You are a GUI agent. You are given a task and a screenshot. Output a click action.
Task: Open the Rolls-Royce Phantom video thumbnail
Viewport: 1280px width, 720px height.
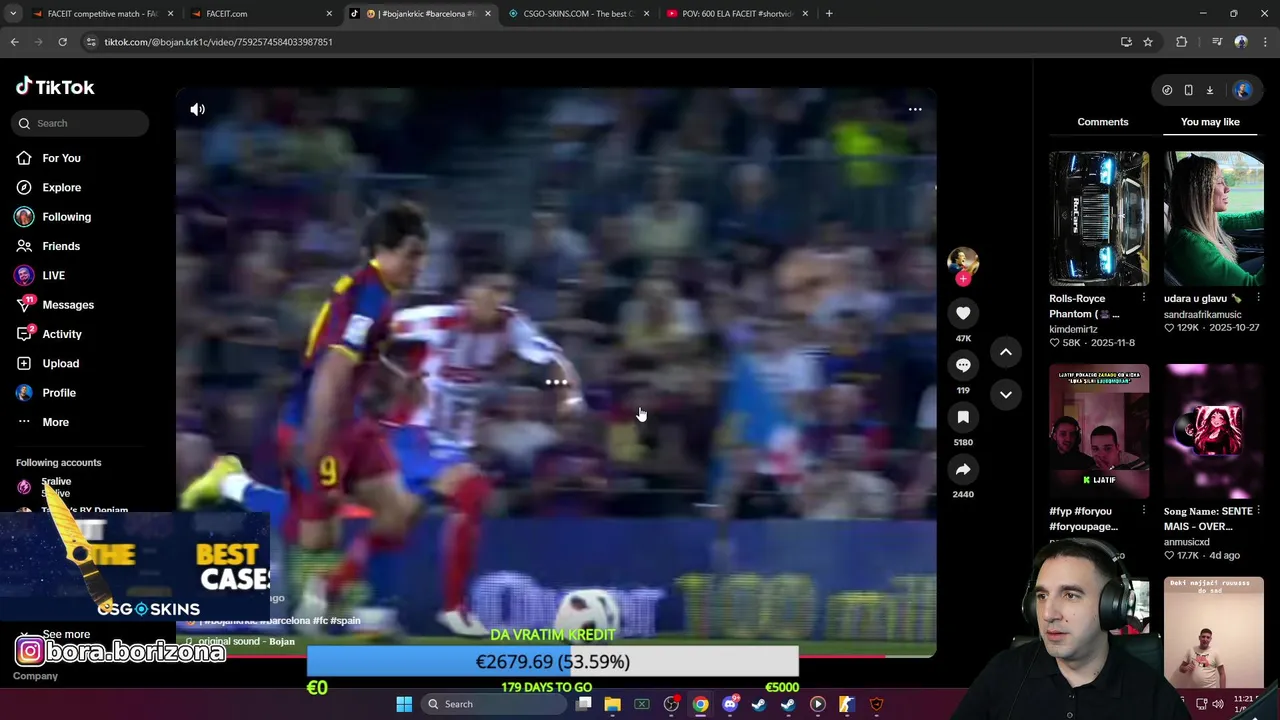[x=1099, y=219]
